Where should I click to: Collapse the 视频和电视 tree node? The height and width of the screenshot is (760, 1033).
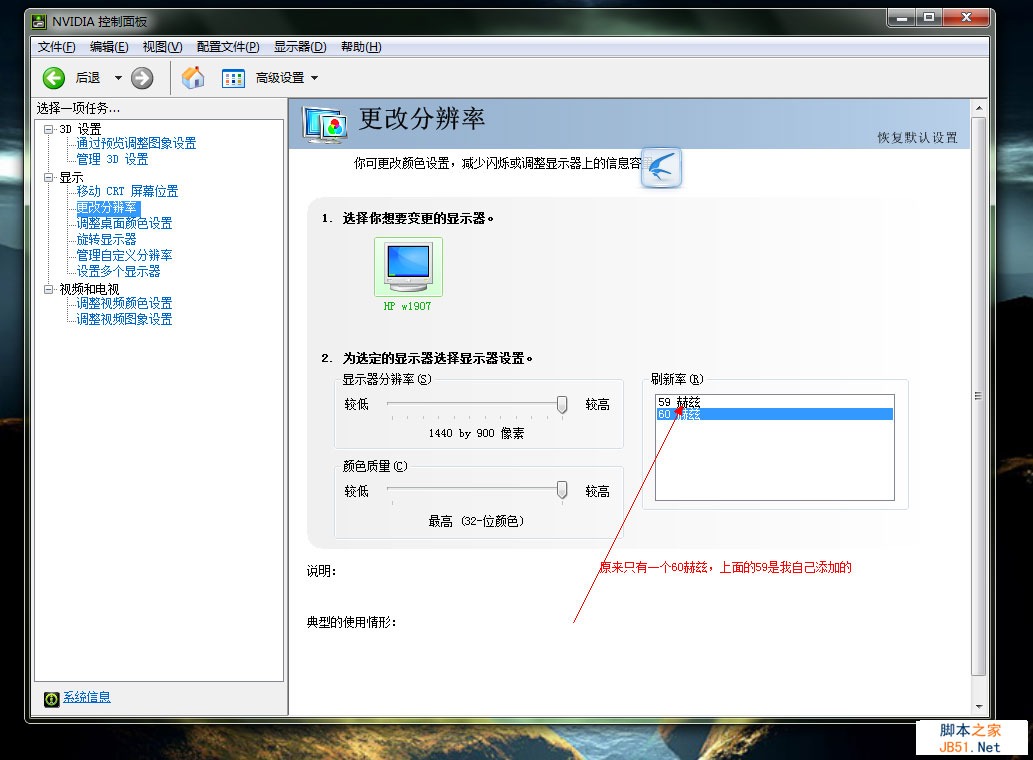(49, 290)
